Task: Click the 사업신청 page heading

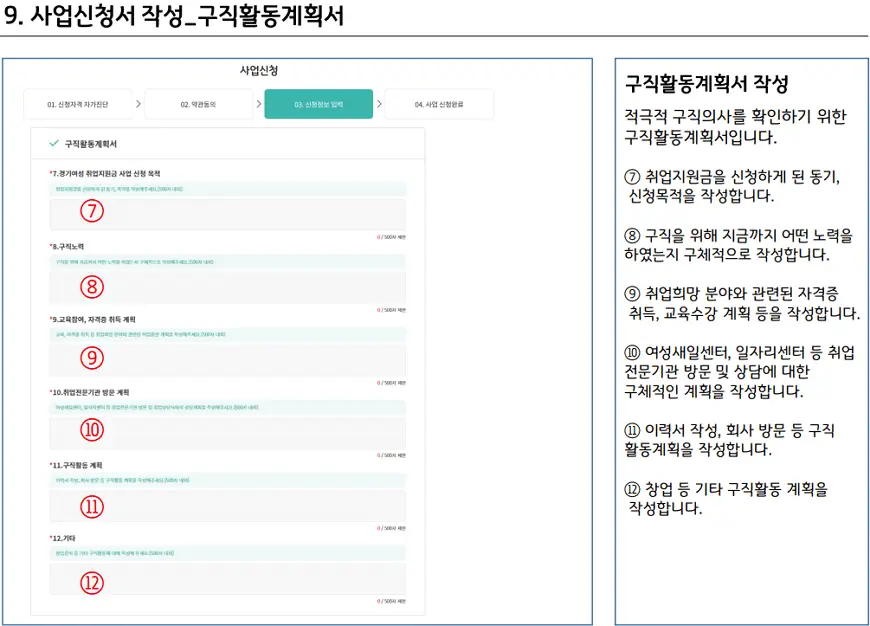Action: (259, 71)
